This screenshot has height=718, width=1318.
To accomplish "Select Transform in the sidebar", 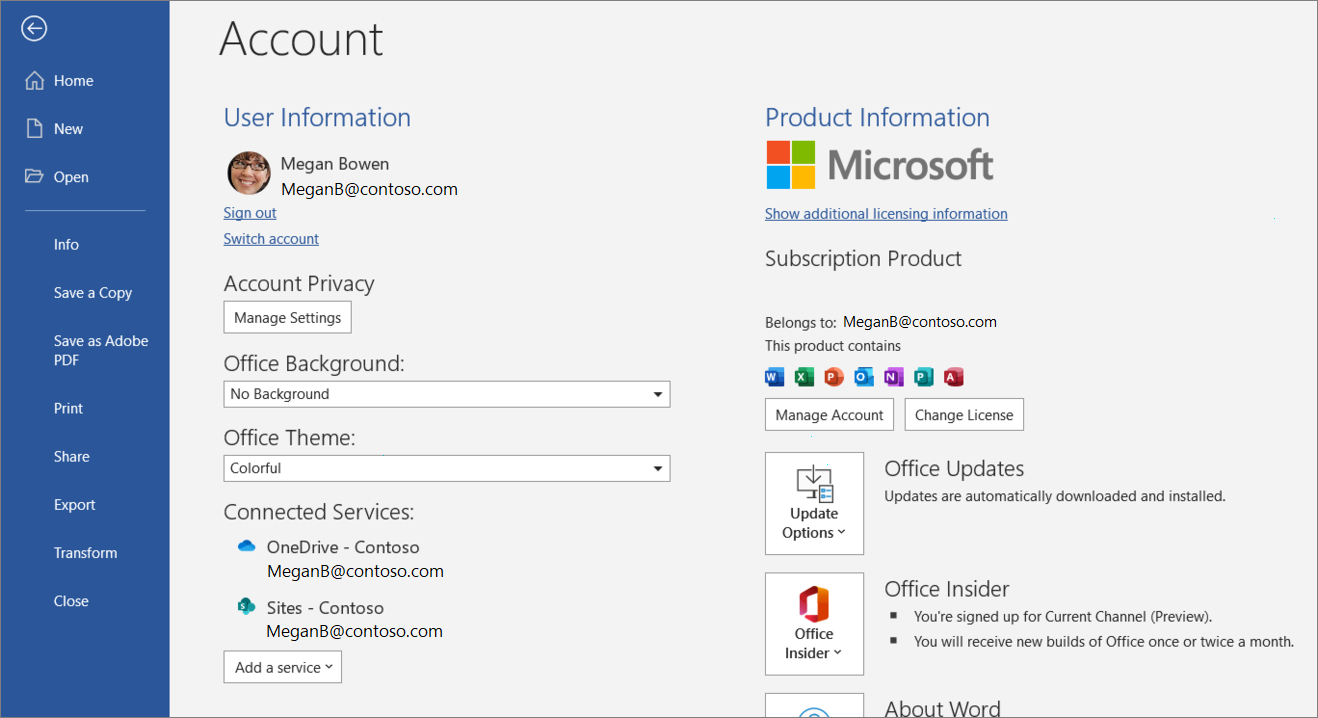I will click(x=85, y=553).
